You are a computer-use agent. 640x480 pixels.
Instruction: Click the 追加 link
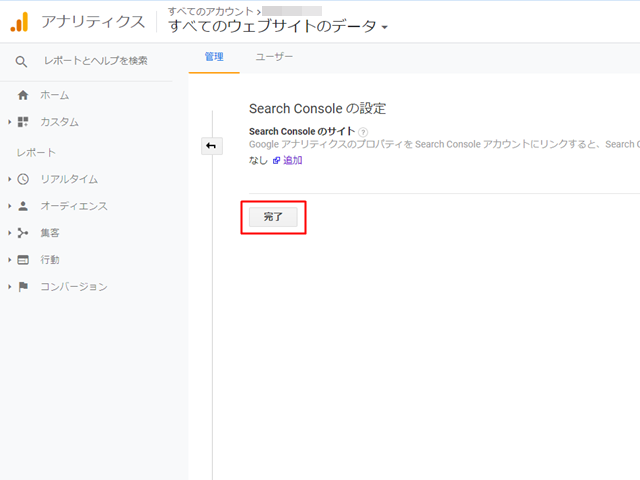point(293,160)
